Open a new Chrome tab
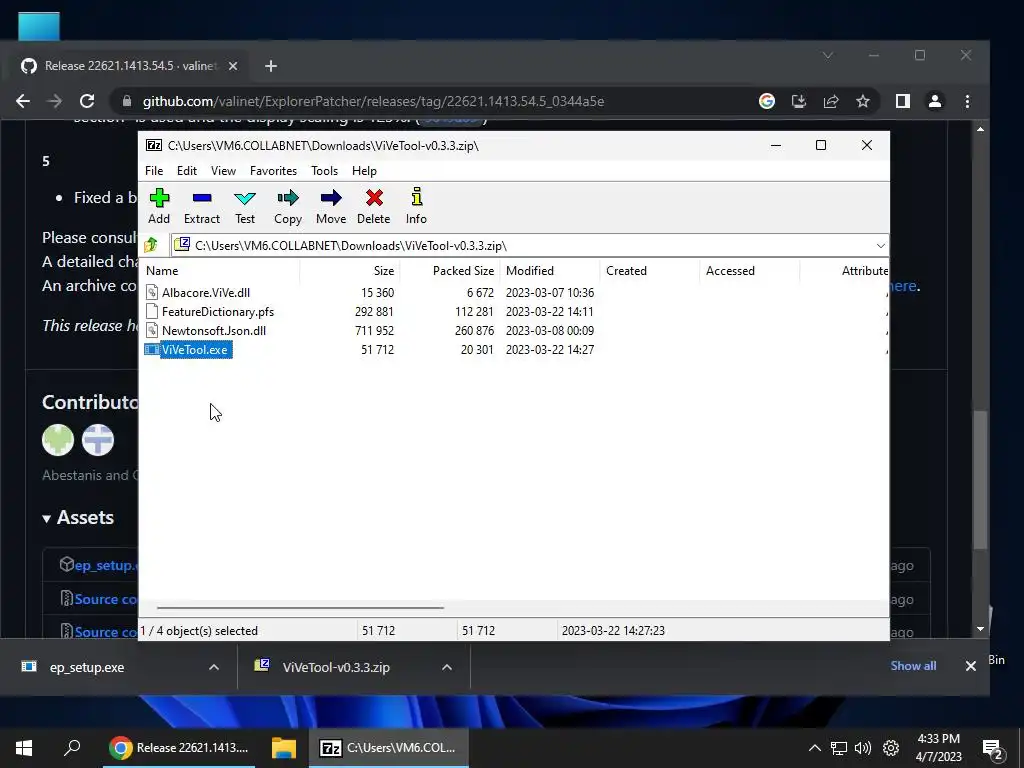Screen dimensions: 1024x768 coord(271,66)
